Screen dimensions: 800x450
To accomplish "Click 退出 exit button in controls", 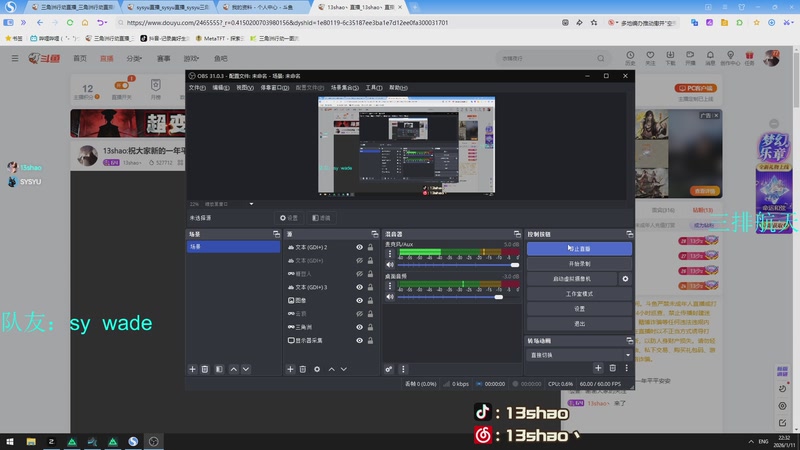I will point(579,324).
